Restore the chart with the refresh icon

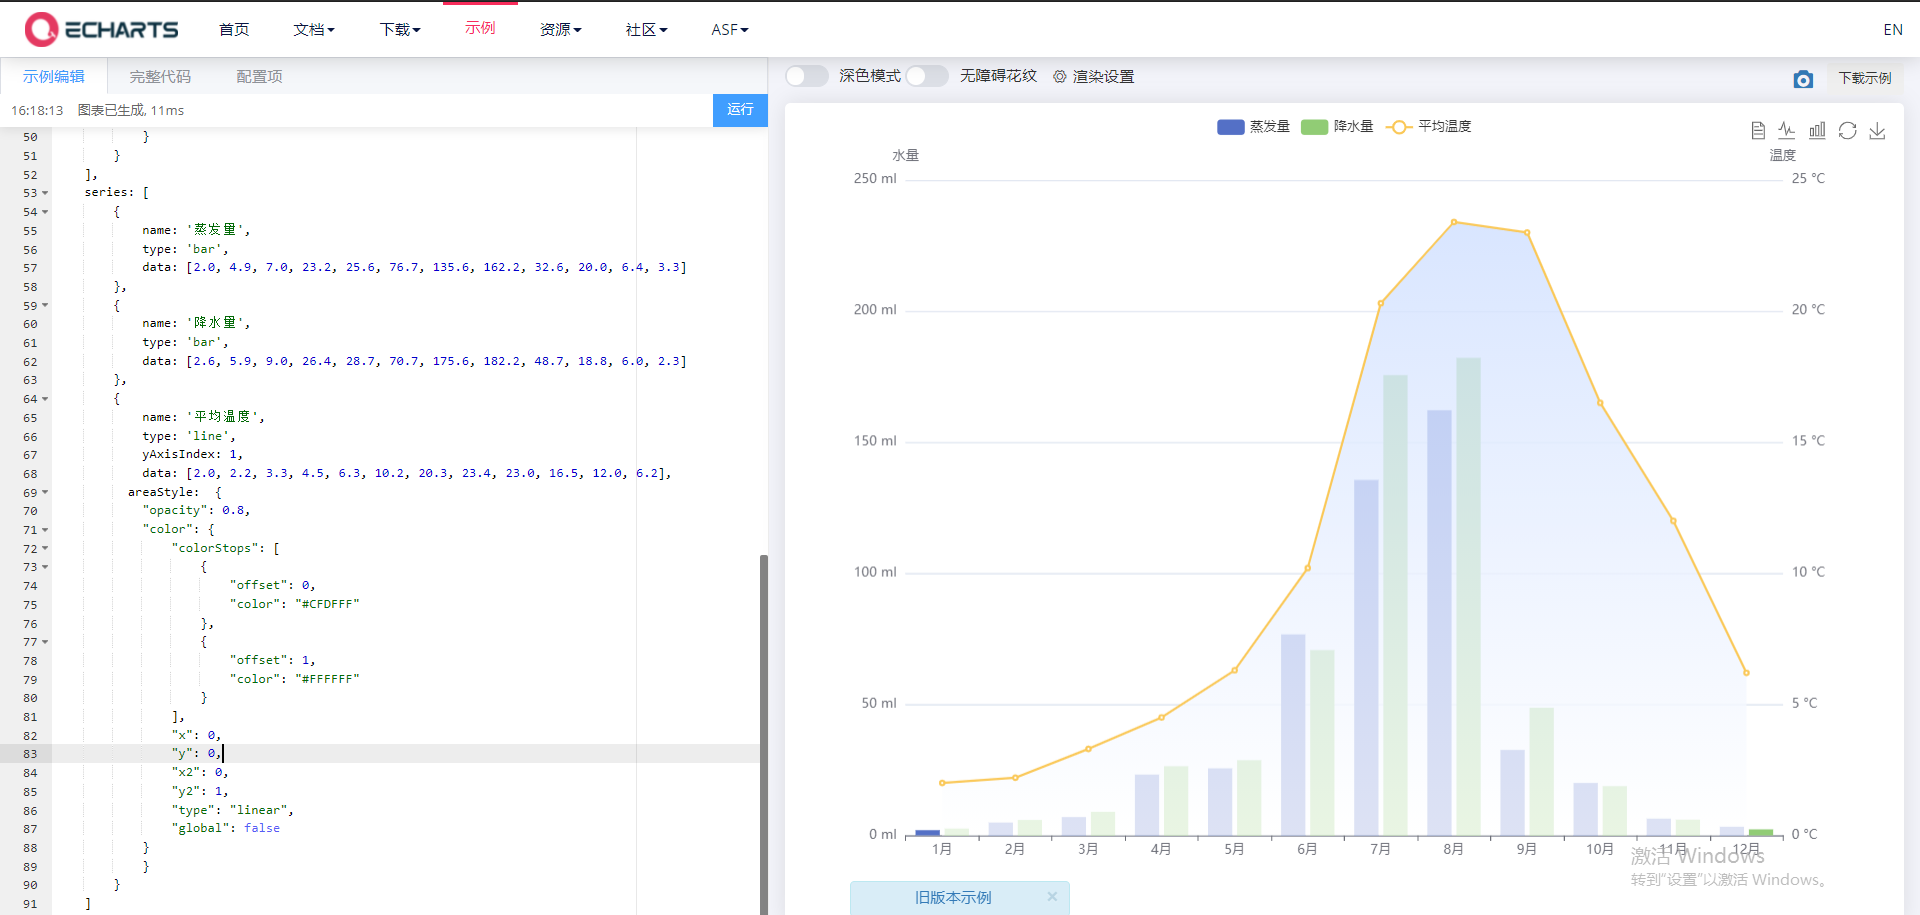[1847, 130]
